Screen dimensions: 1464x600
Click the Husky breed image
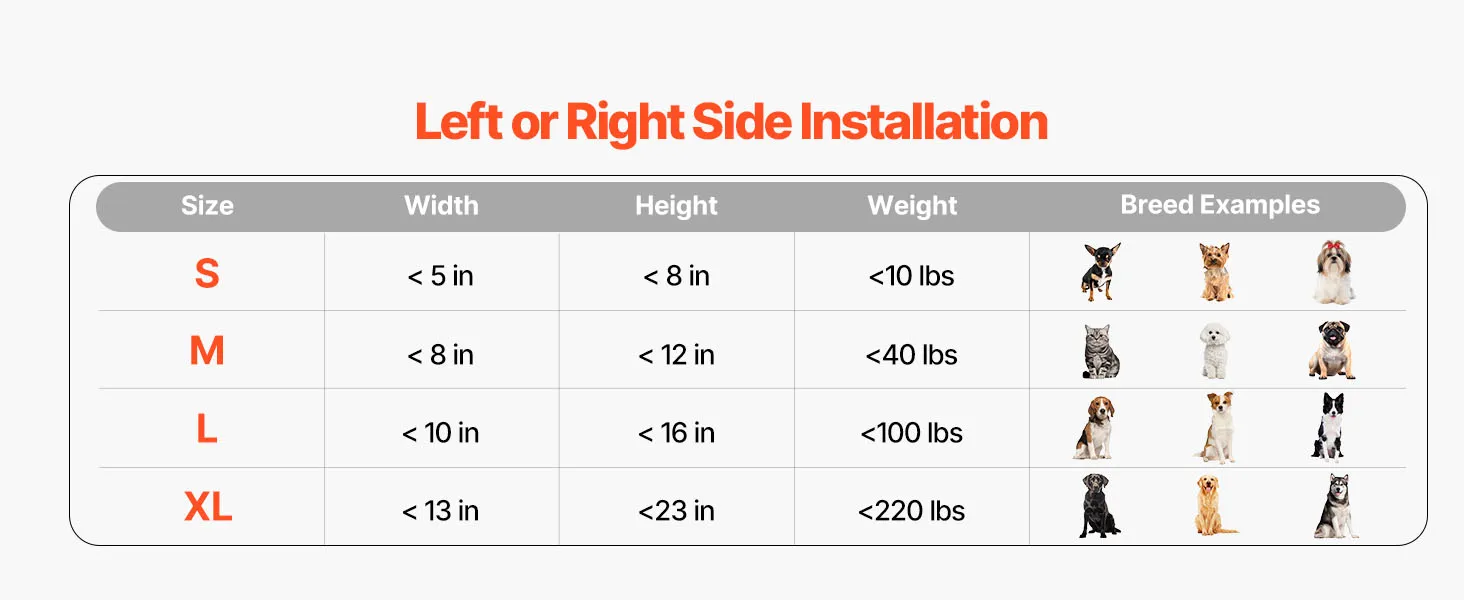coord(1336,506)
